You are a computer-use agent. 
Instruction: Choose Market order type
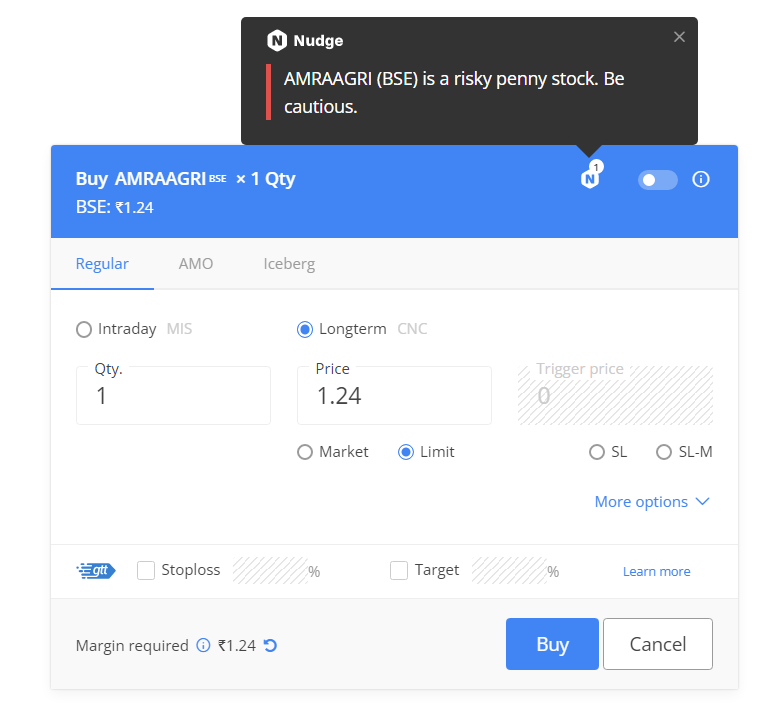tap(333, 452)
